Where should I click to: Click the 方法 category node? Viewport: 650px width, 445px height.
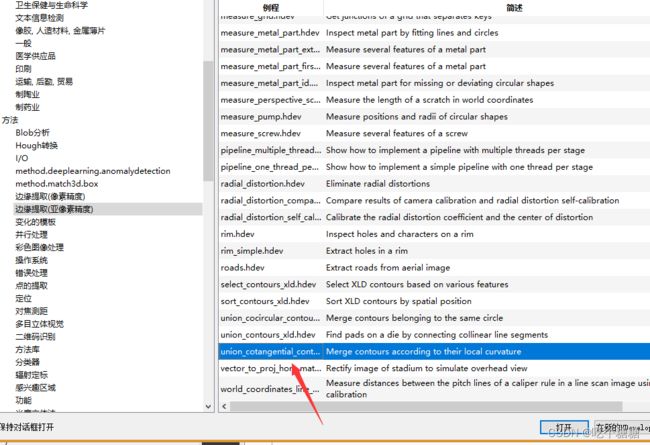[x=10, y=120]
